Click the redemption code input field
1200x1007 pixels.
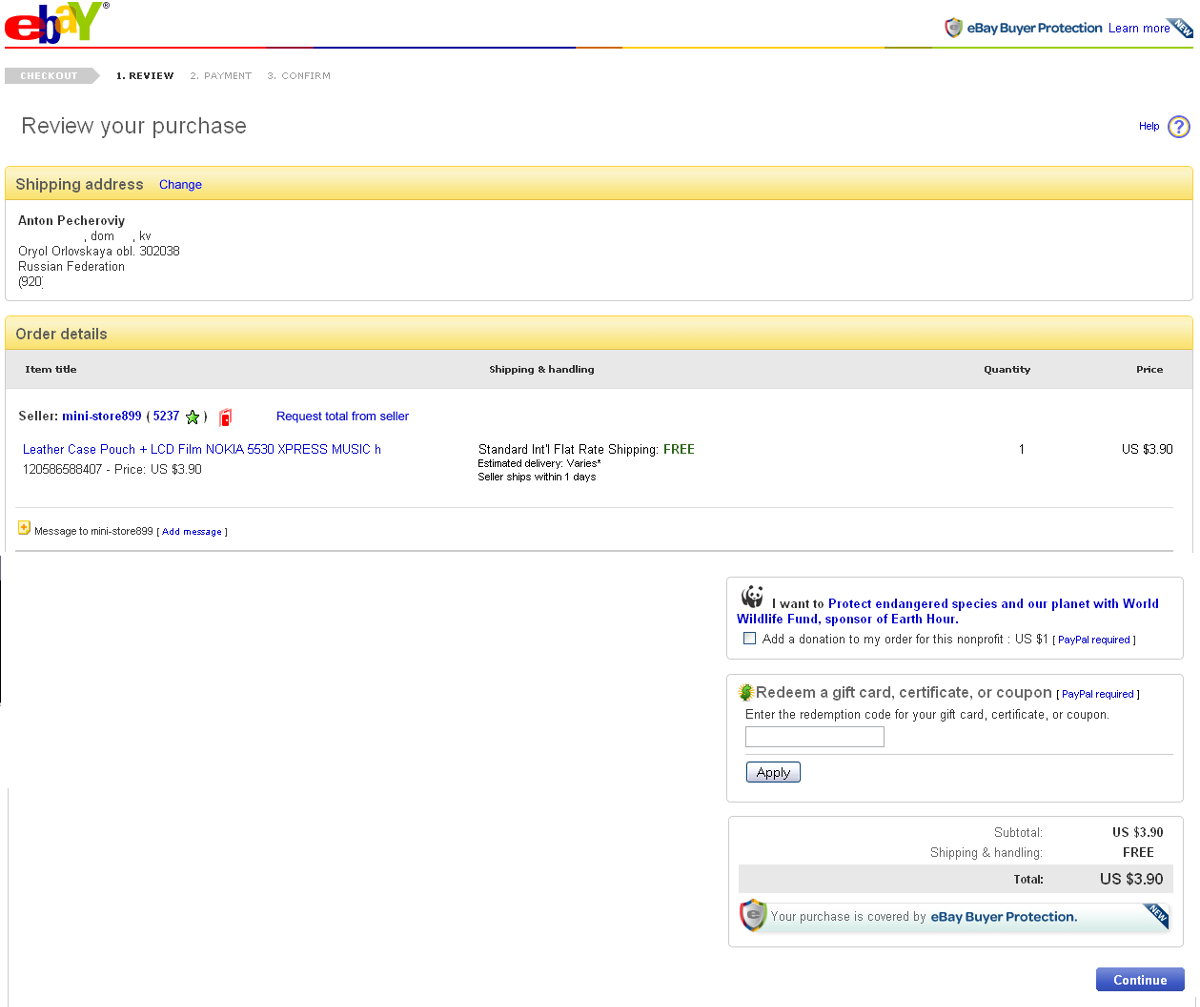815,737
